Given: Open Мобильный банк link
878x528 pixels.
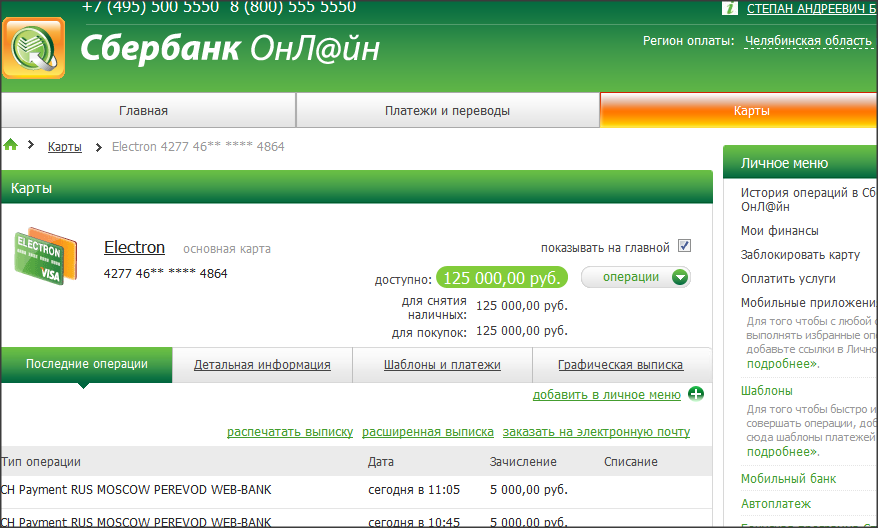Looking at the screenshot, I should (788, 479).
